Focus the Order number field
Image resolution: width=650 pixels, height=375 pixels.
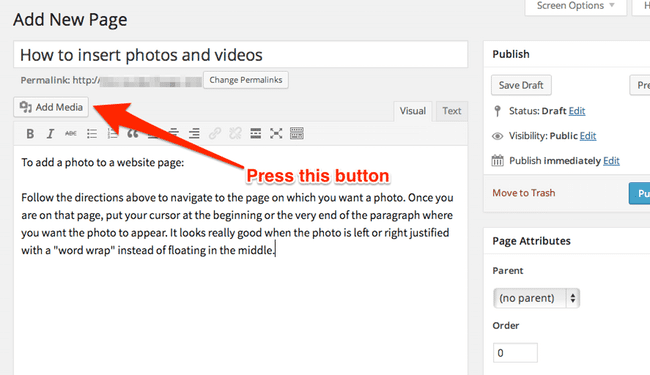[515, 353]
